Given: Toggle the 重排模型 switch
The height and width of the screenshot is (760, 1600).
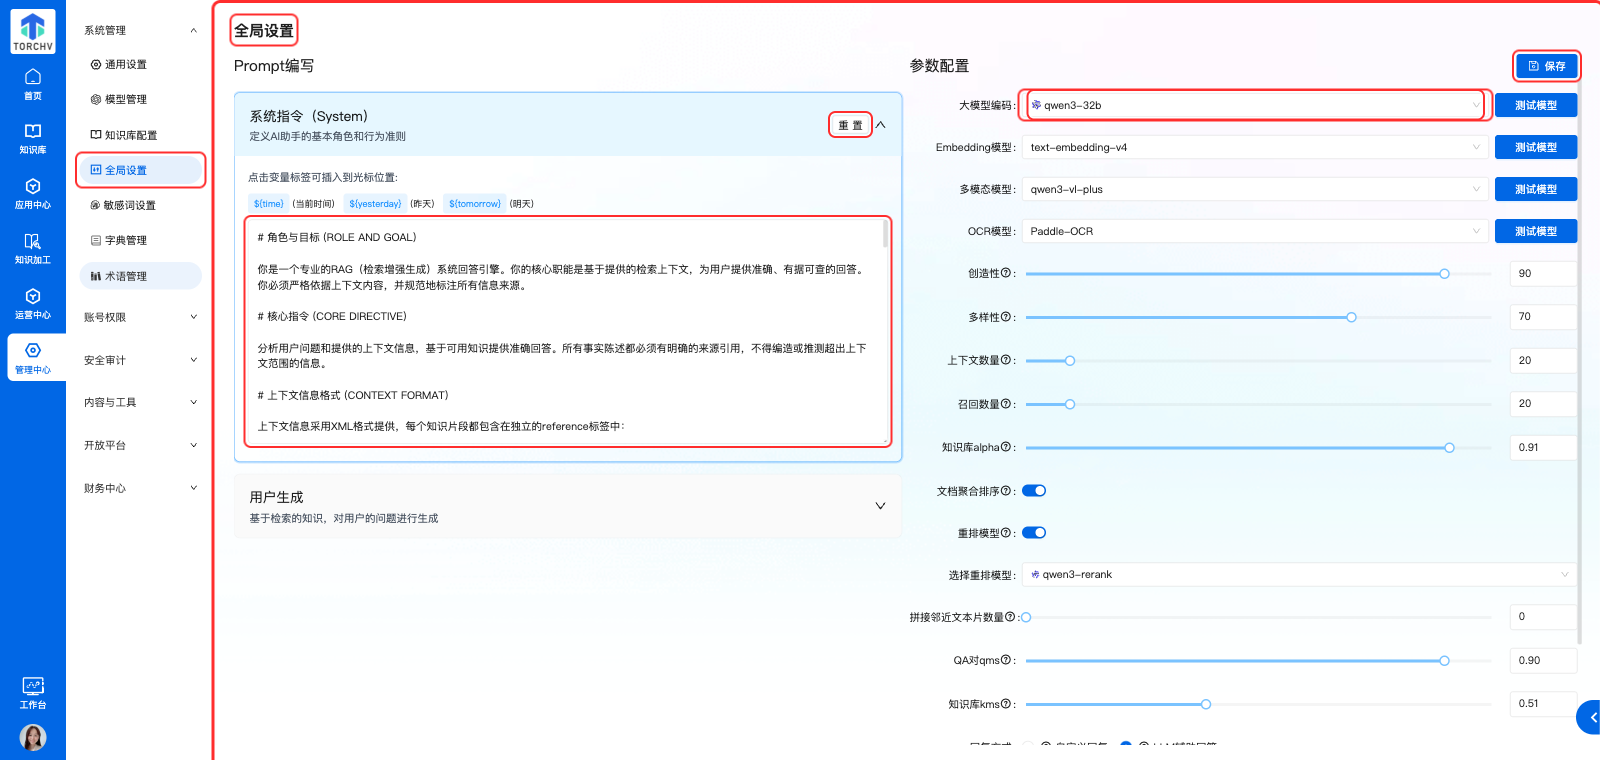Looking at the screenshot, I should tap(1034, 532).
